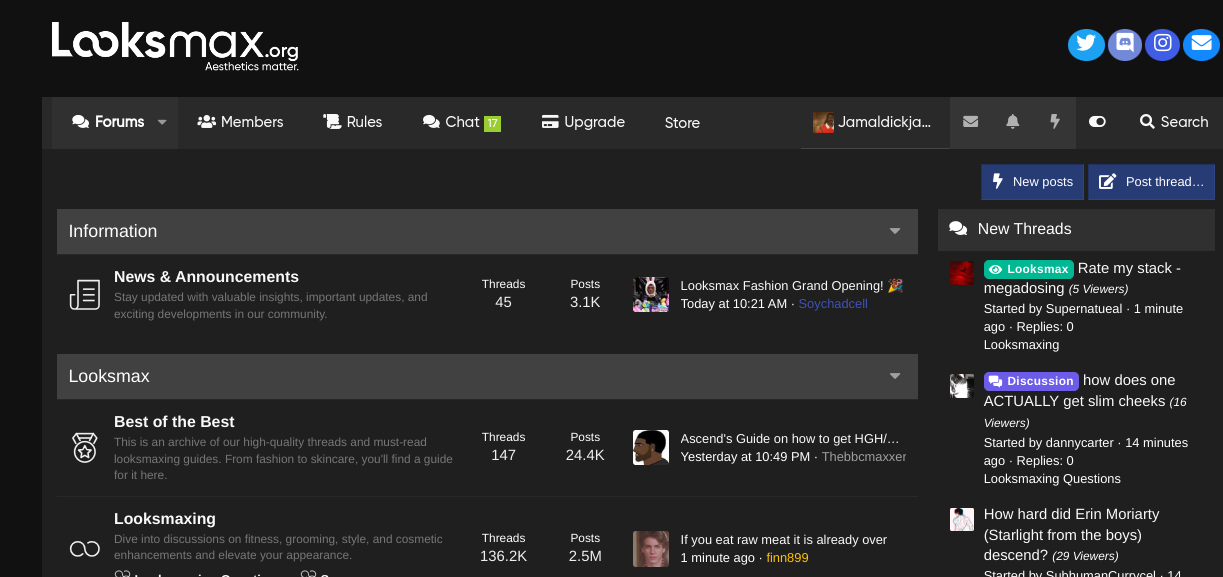This screenshot has height=577, width=1223.
Task: Open the Discord social link icon
Action: [1124, 44]
